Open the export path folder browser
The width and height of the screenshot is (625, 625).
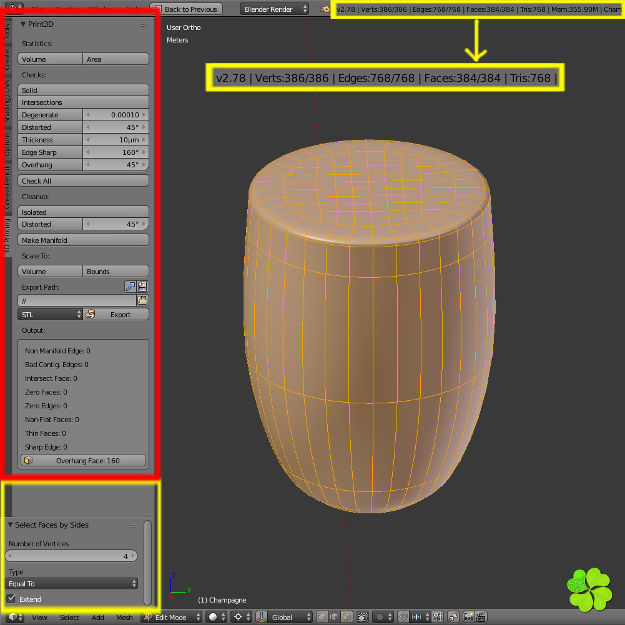[142, 300]
